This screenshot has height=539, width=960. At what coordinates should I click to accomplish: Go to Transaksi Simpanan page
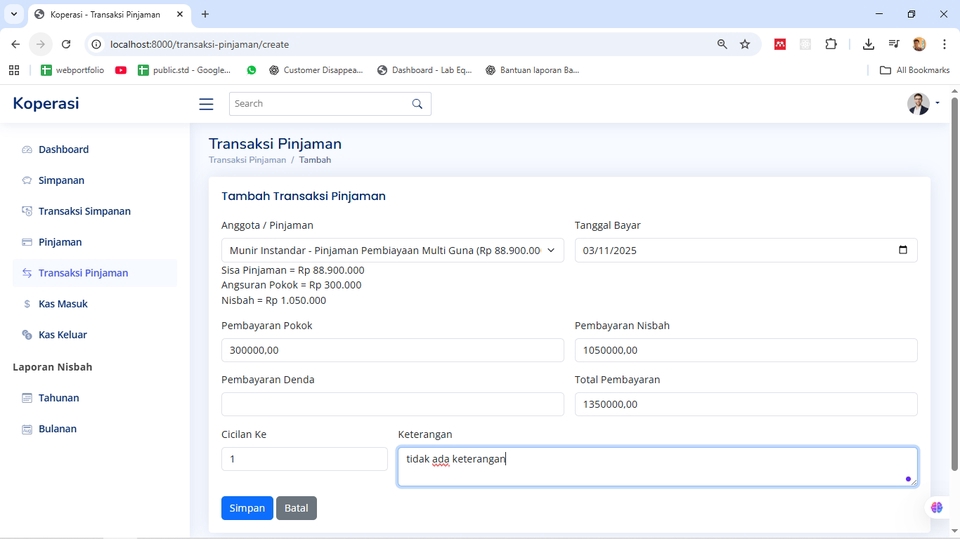coord(95,211)
